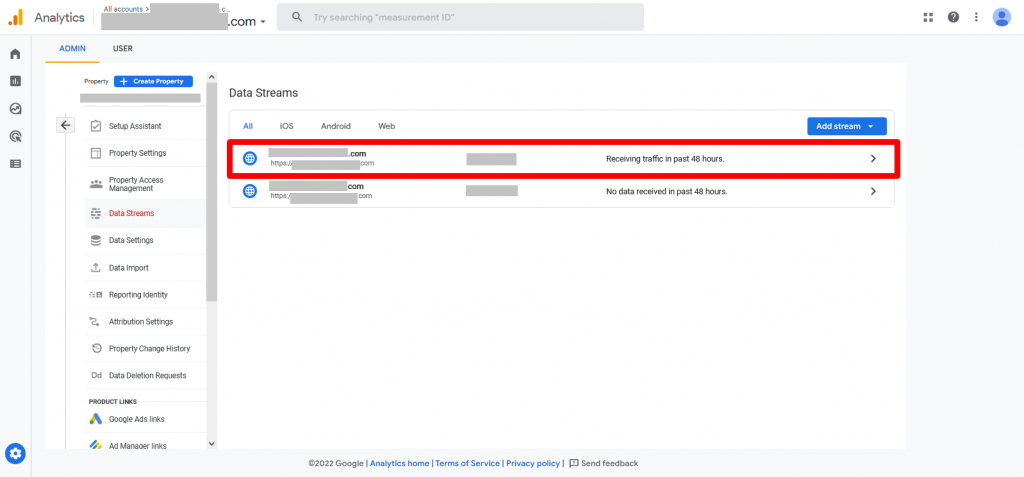Image resolution: width=1024 pixels, height=477 pixels.
Task: Click the Property Access Management people icon
Action: [96, 184]
